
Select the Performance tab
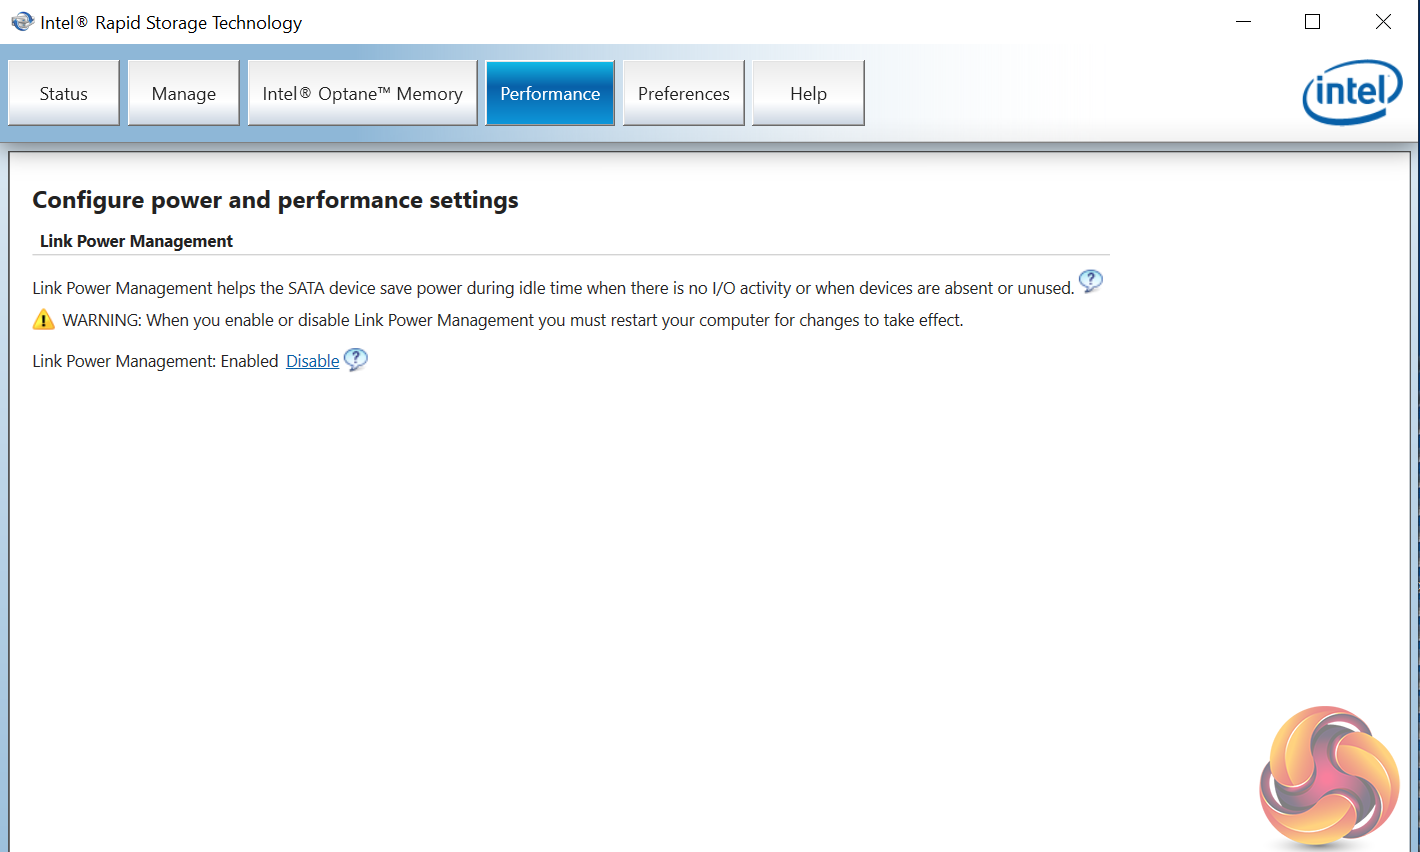pos(550,93)
